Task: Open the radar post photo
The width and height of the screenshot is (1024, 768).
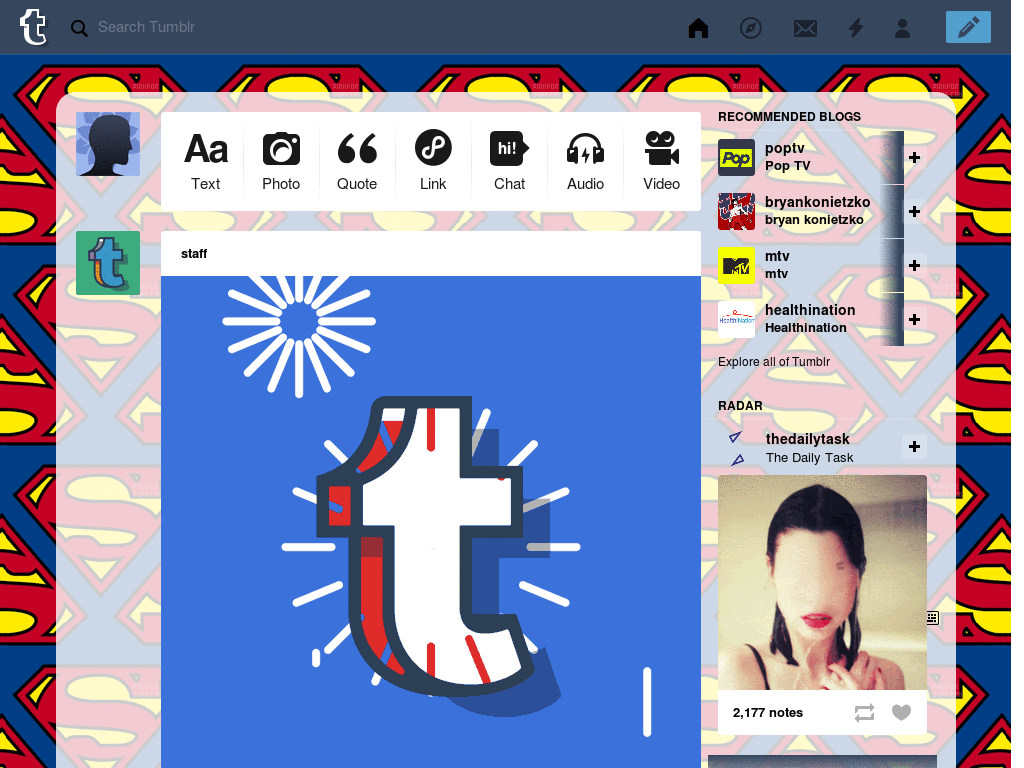Action: pos(822,583)
